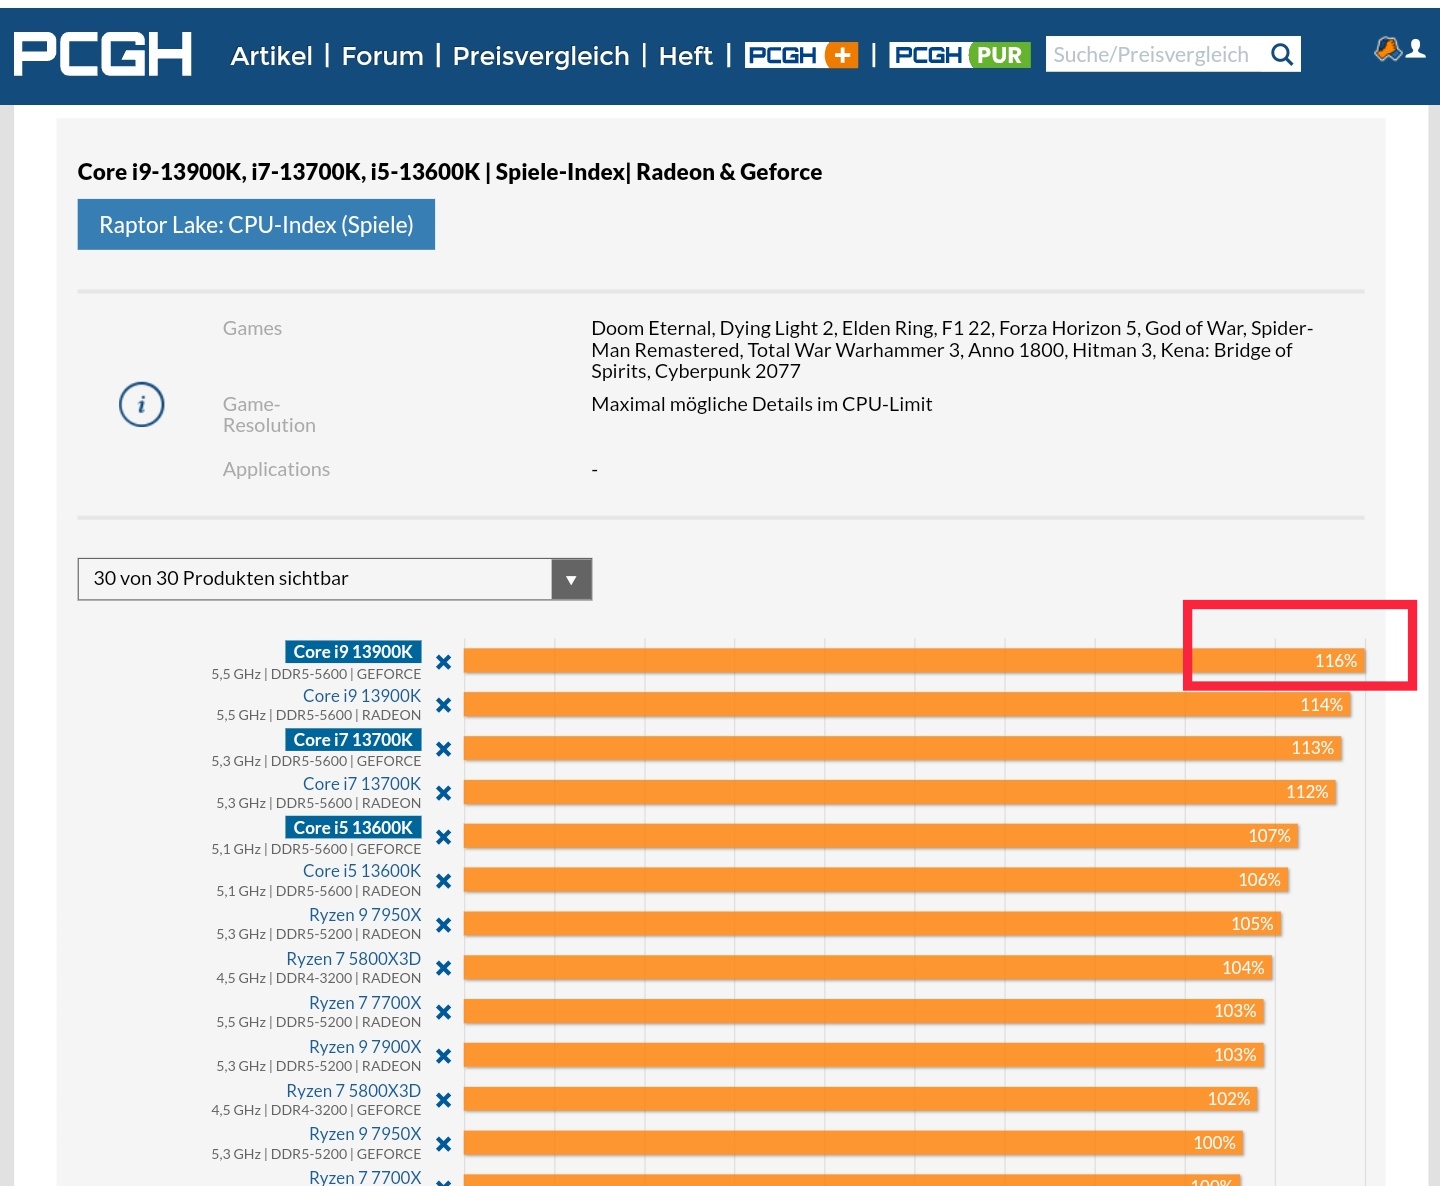Click '4,5 GHz | DDR4-3200 | RADEON' spec text
Screen dimensions: 1440x1186
[x=319, y=978]
